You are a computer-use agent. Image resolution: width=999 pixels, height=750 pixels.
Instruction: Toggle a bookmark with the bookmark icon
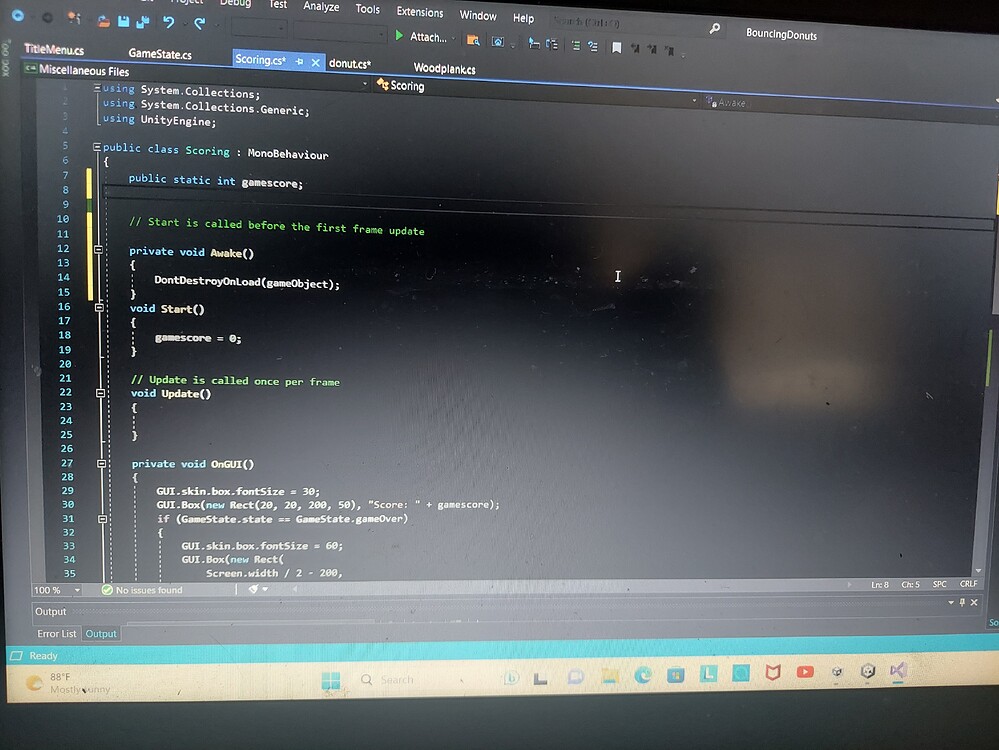616,44
